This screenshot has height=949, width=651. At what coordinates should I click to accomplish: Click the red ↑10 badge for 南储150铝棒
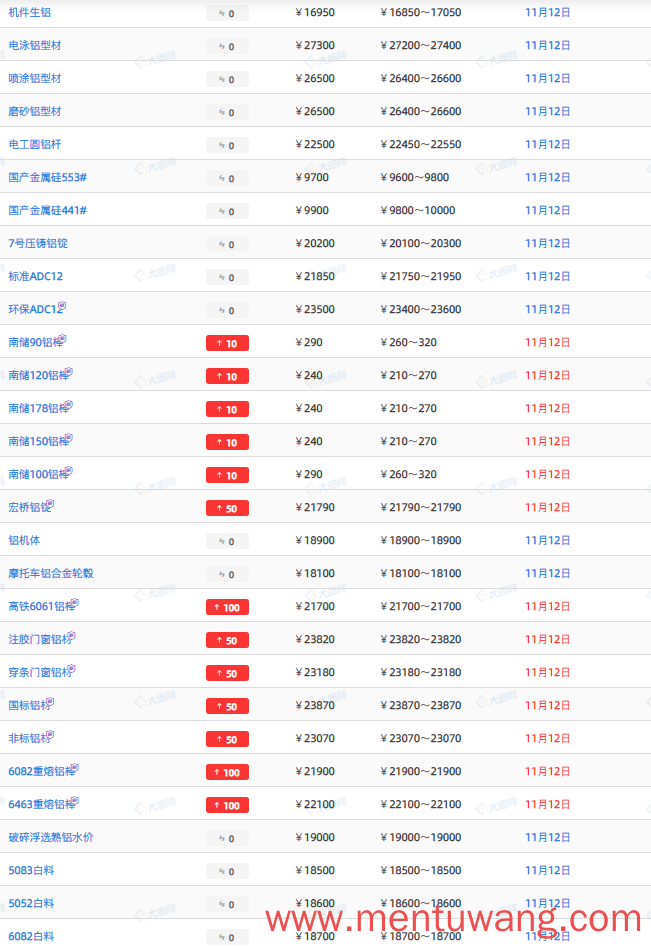coord(227,442)
